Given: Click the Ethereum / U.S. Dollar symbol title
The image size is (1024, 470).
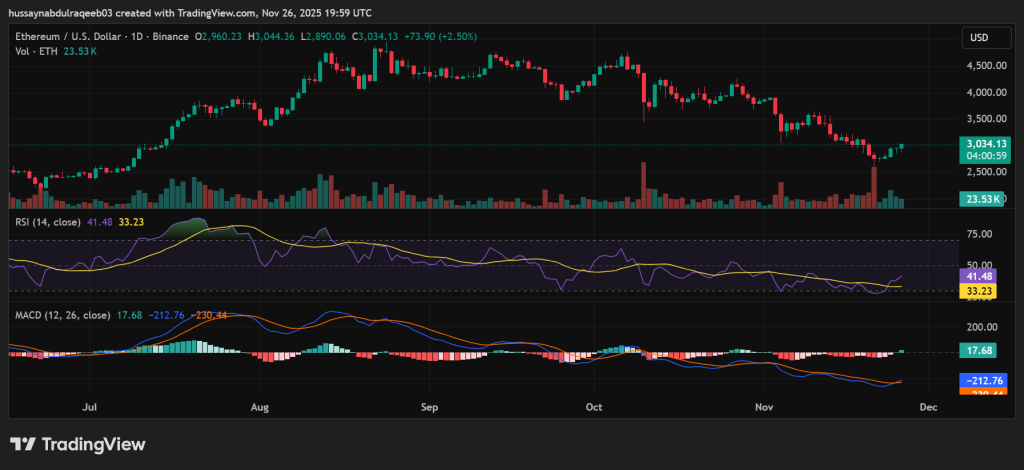Looking at the screenshot, I should click(65, 36).
